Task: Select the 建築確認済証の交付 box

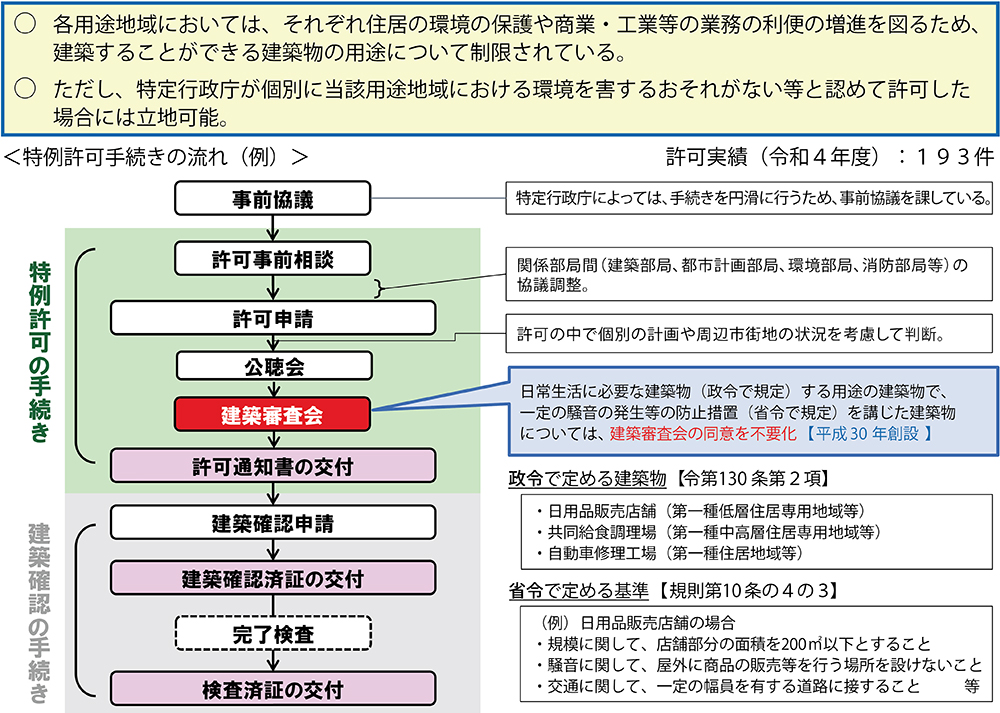Action: (272, 578)
